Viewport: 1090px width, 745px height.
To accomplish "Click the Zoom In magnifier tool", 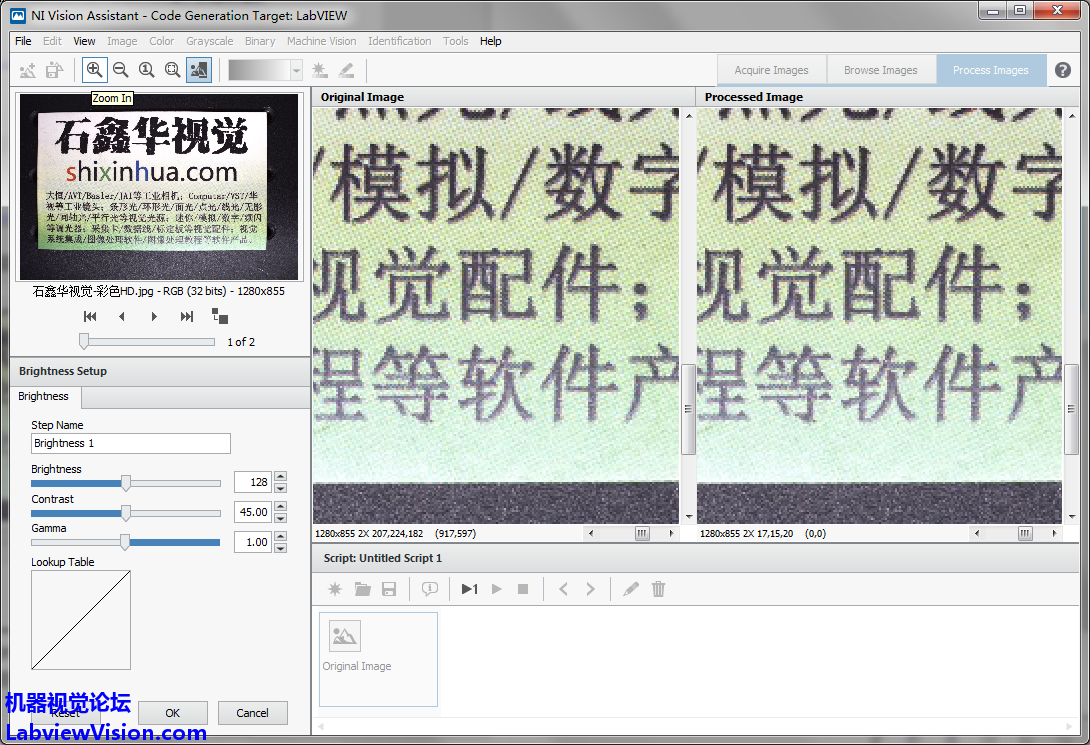I will point(95,70).
